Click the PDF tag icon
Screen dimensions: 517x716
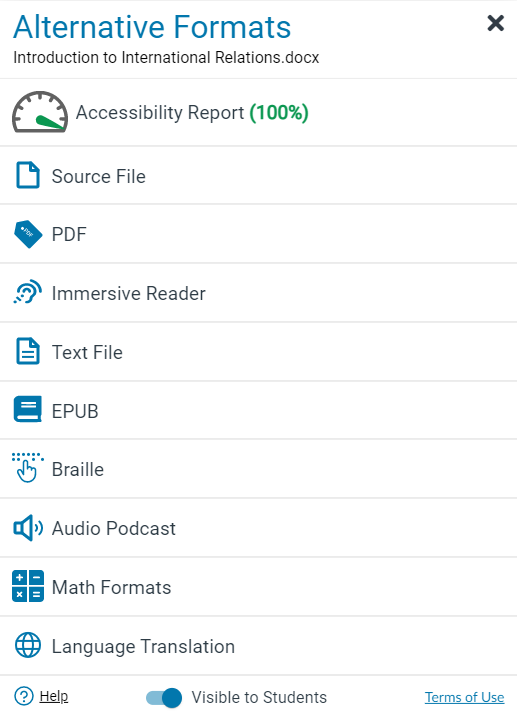pos(28,234)
